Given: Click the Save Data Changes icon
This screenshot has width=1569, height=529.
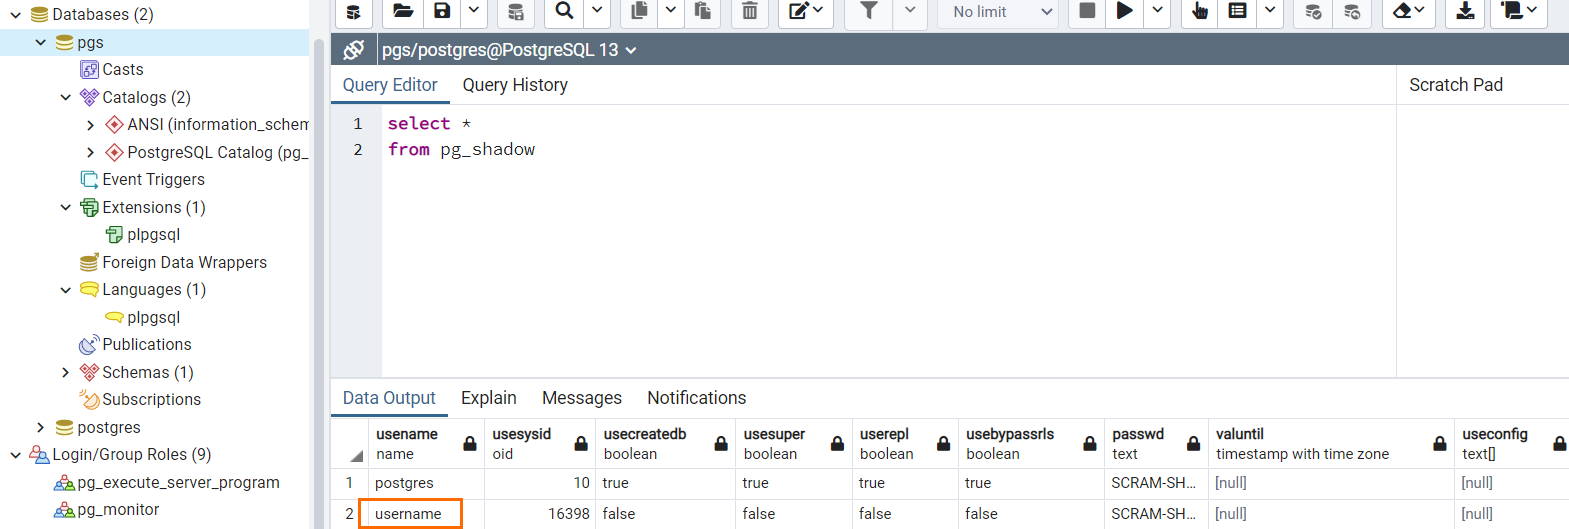Looking at the screenshot, I should coord(516,11).
